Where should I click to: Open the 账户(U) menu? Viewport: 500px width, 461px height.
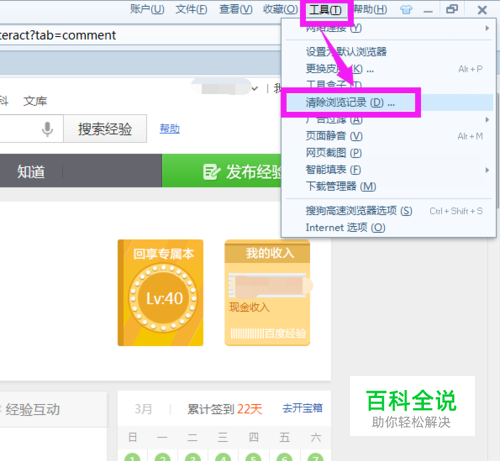[x=147, y=9]
